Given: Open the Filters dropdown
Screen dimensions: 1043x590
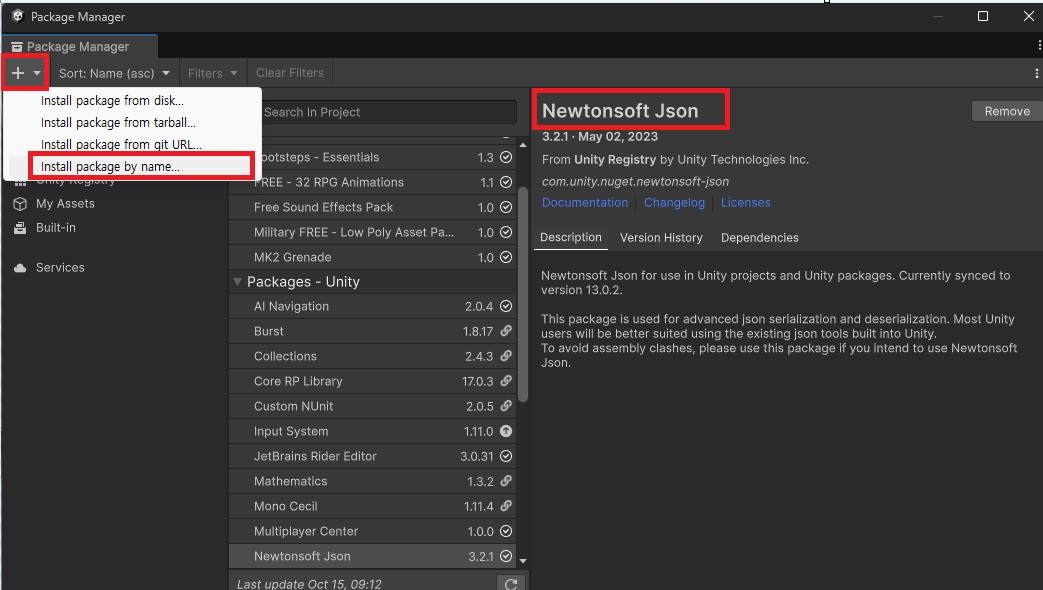Looking at the screenshot, I should tap(213, 73).
